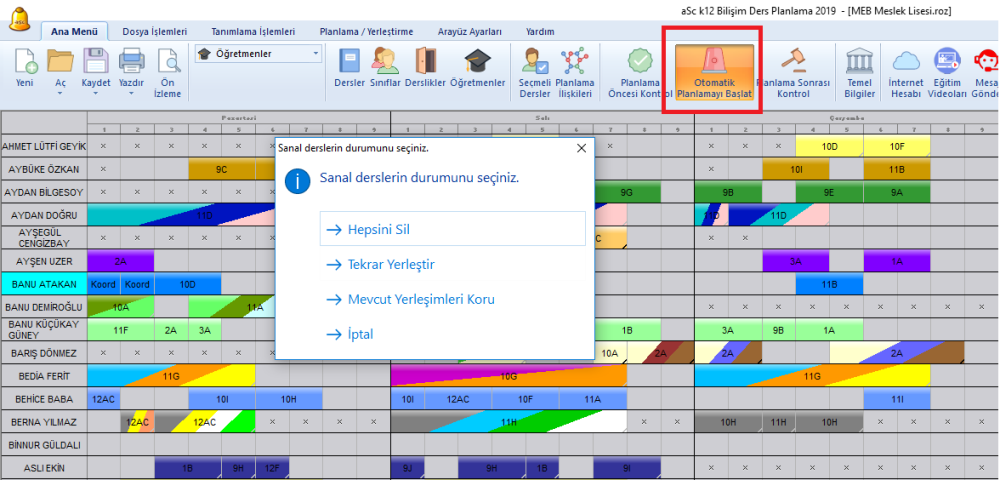Image resolution: width=1000 pixels, height=480 pixels.
Task: Switch to Ana Menü tab
Action: click(74, 31)
